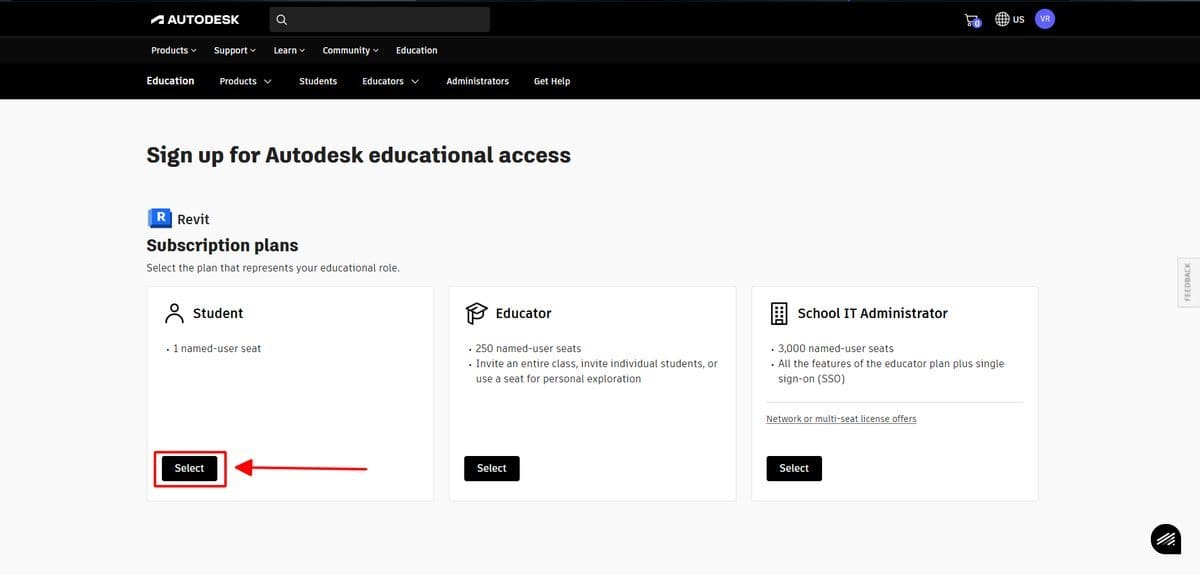Click the School IT Administrator title
Image resolution: width=1200 pixels, height=575 pixels.
(x=872, y=313)
